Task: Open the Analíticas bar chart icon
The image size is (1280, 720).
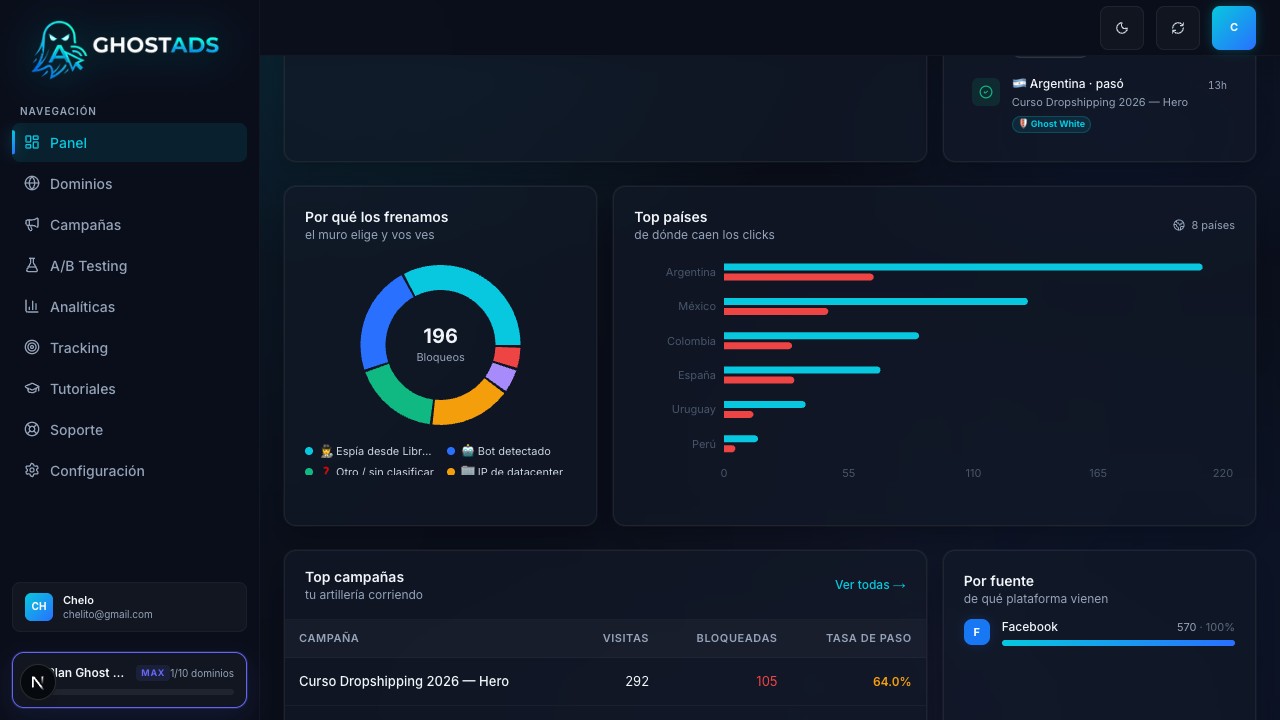Action: pos(32,306)
